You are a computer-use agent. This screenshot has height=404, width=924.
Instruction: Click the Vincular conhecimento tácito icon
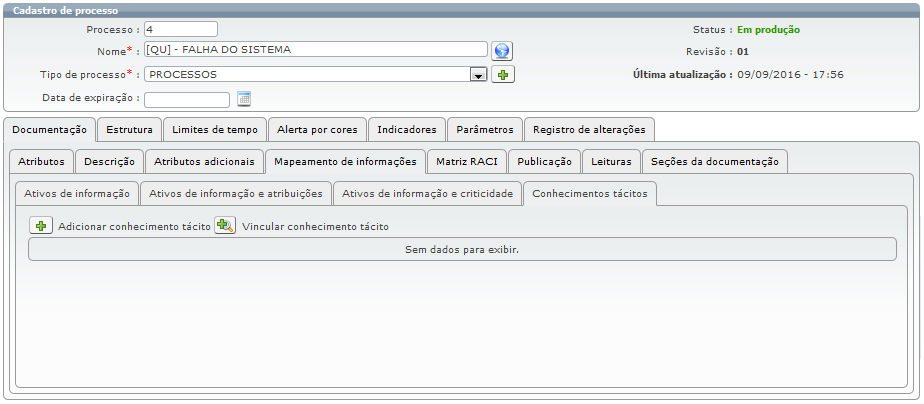[225, 226]
